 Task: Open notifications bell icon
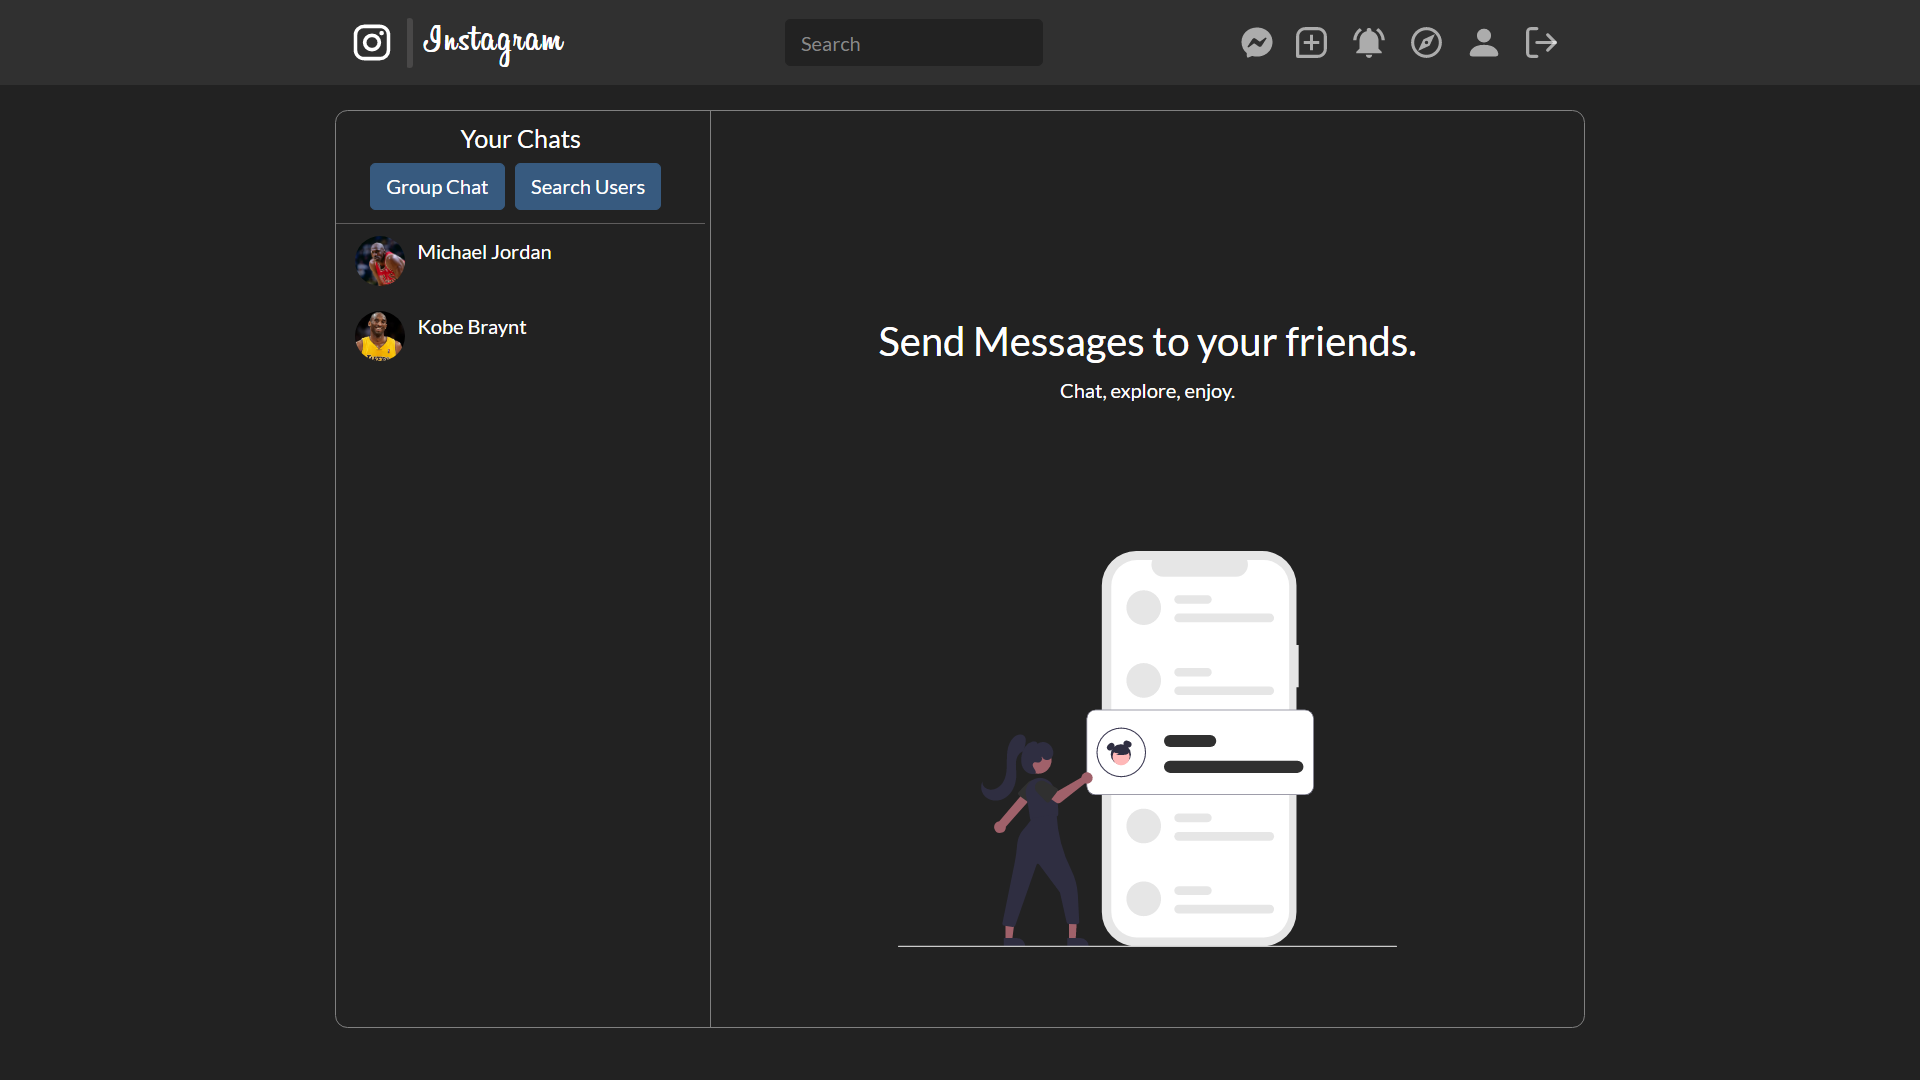pos(1369,43)
